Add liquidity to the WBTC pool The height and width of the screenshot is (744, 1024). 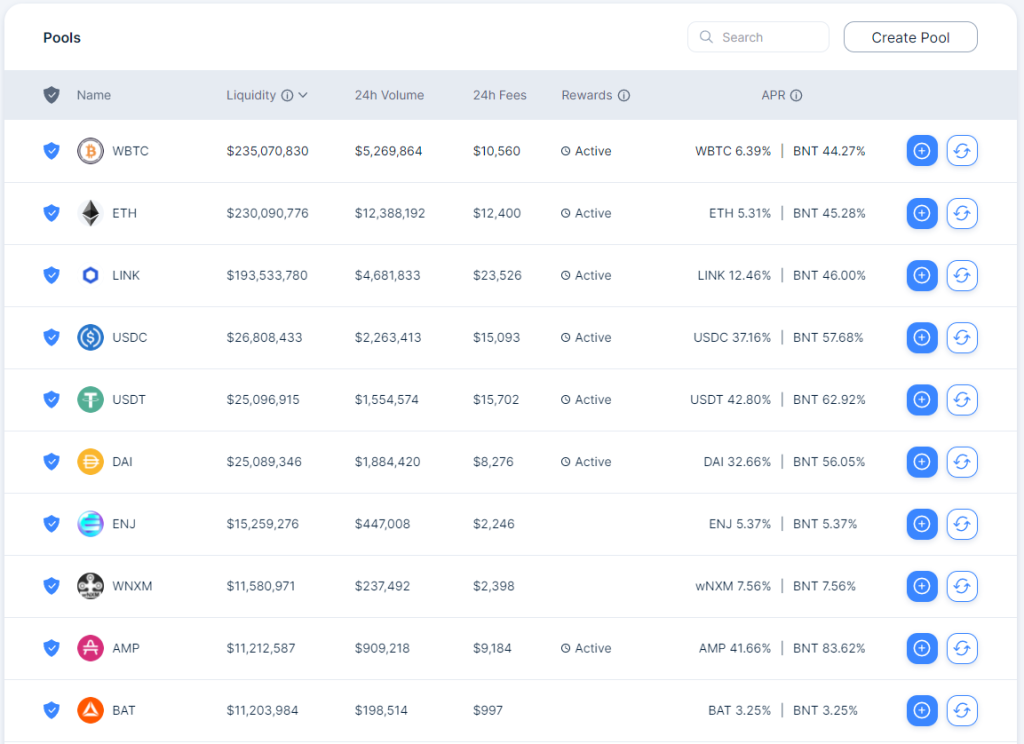921,151
